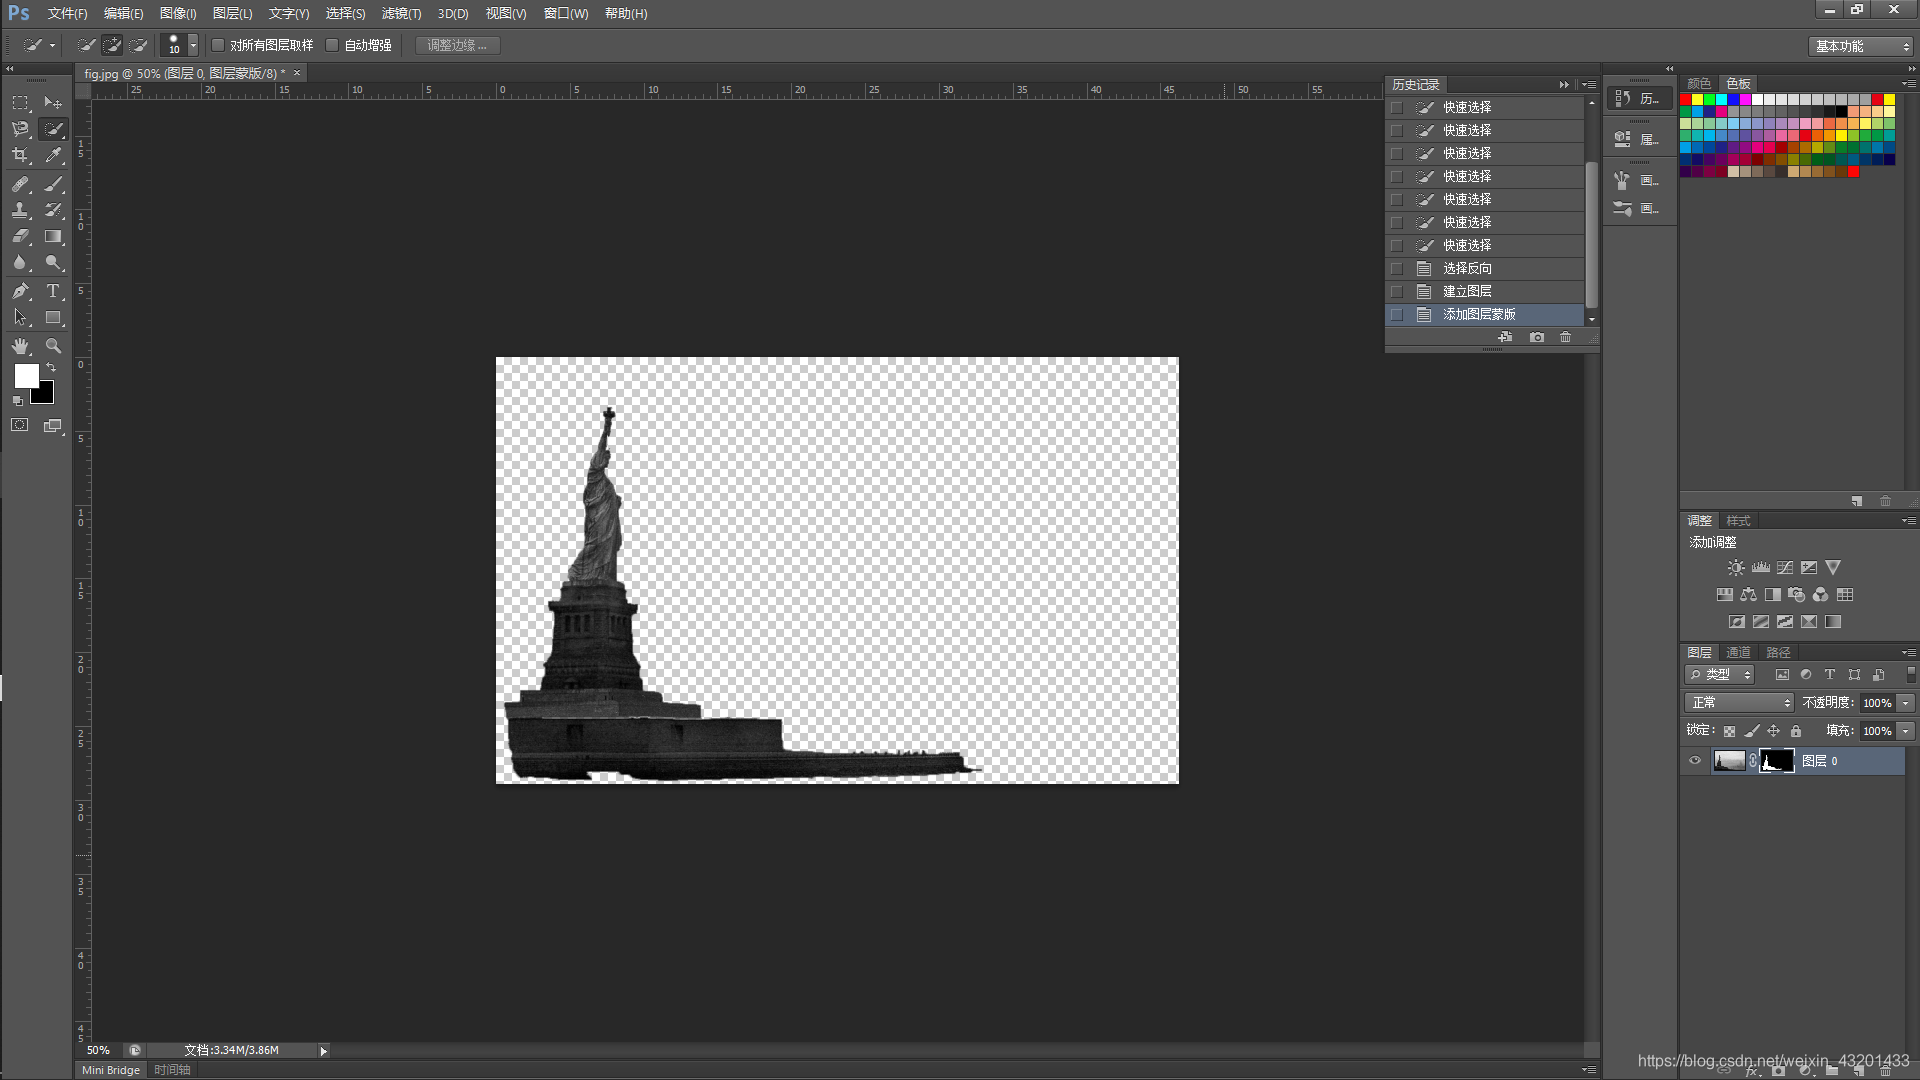This screenshot has height=1080, width=1920.
Task: Create new snapshot with camera icon
Action: click(x=1536, y=337)
